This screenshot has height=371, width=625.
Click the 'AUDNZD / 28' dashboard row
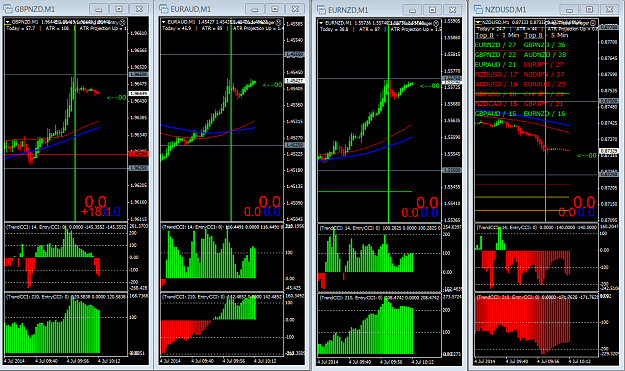pyautogui.click(x=545, y=55)
